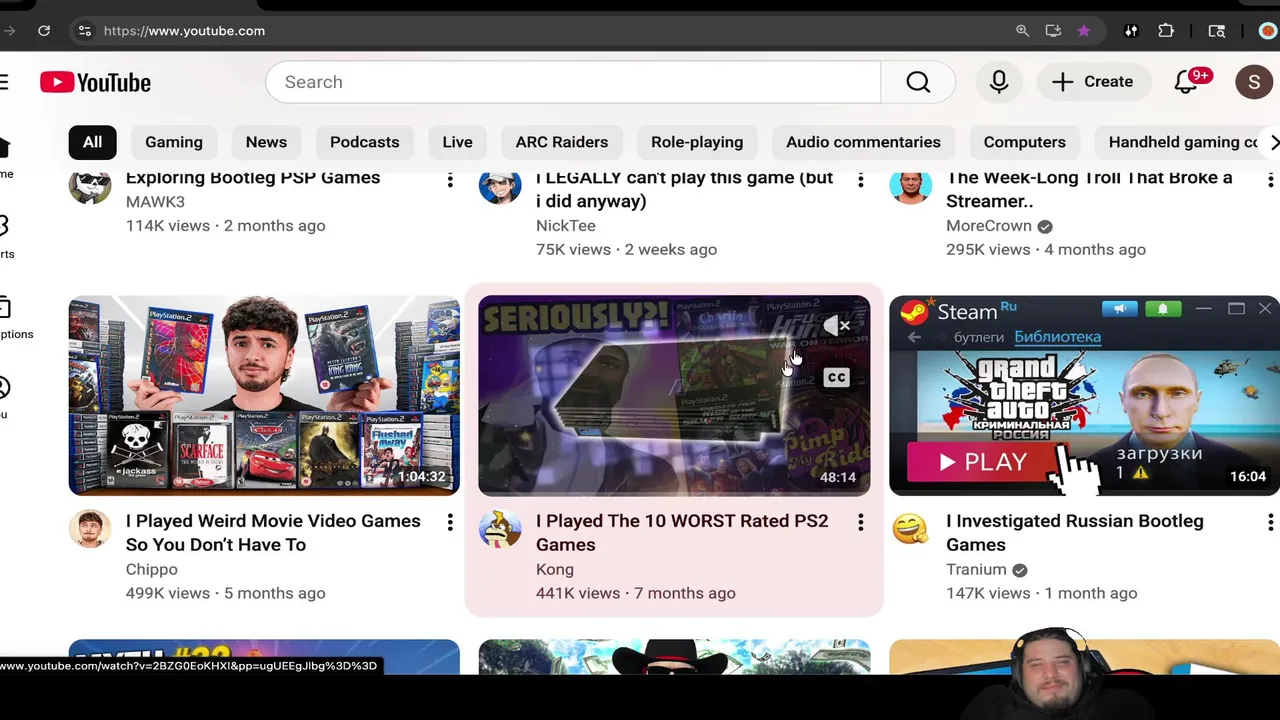Open the PS2 worst games preview thumbnail
Viewport: 1280px width, 720px height.
(674, 395)
